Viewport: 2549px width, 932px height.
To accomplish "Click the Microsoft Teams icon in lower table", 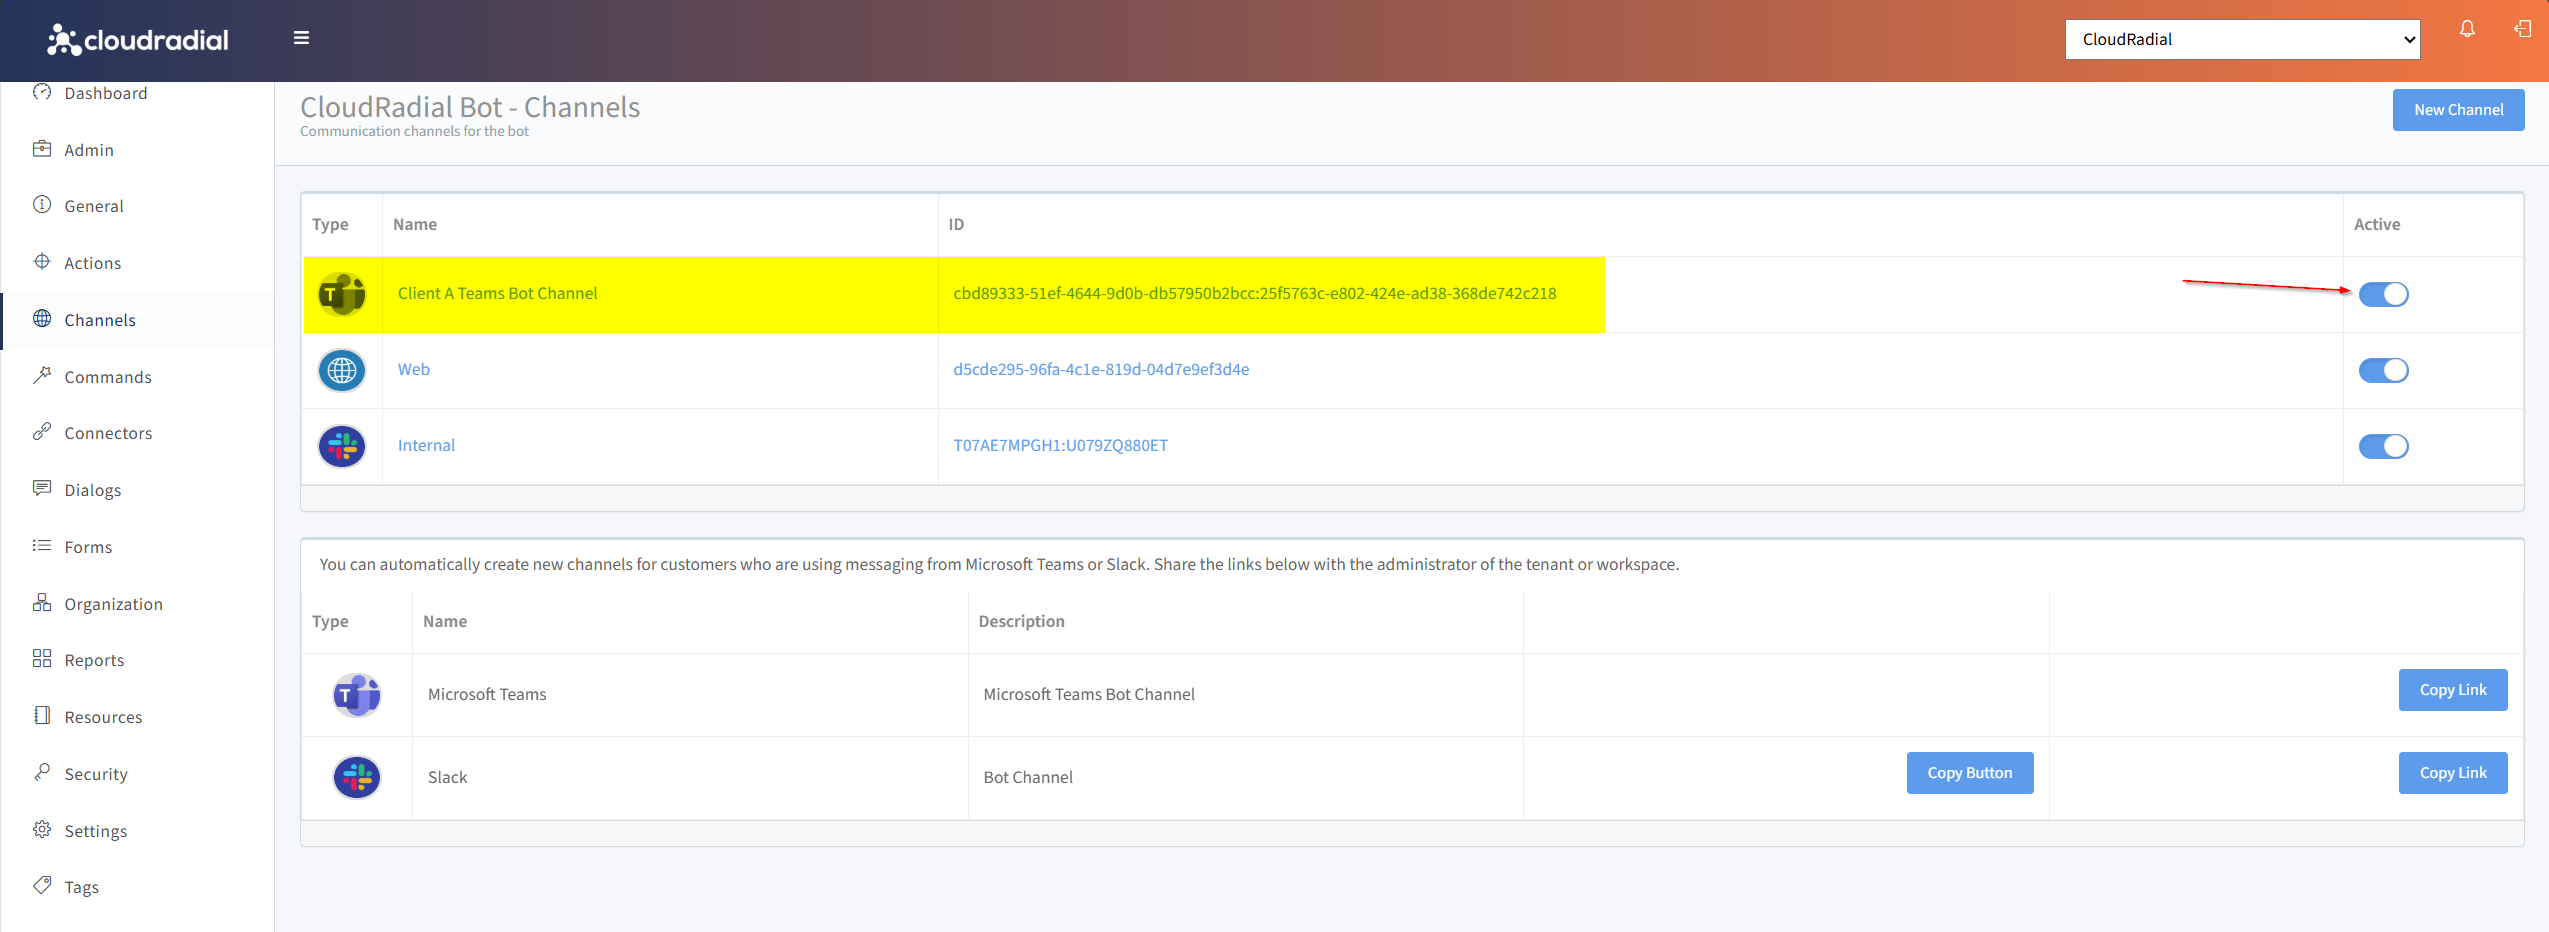I will point(356,695).
